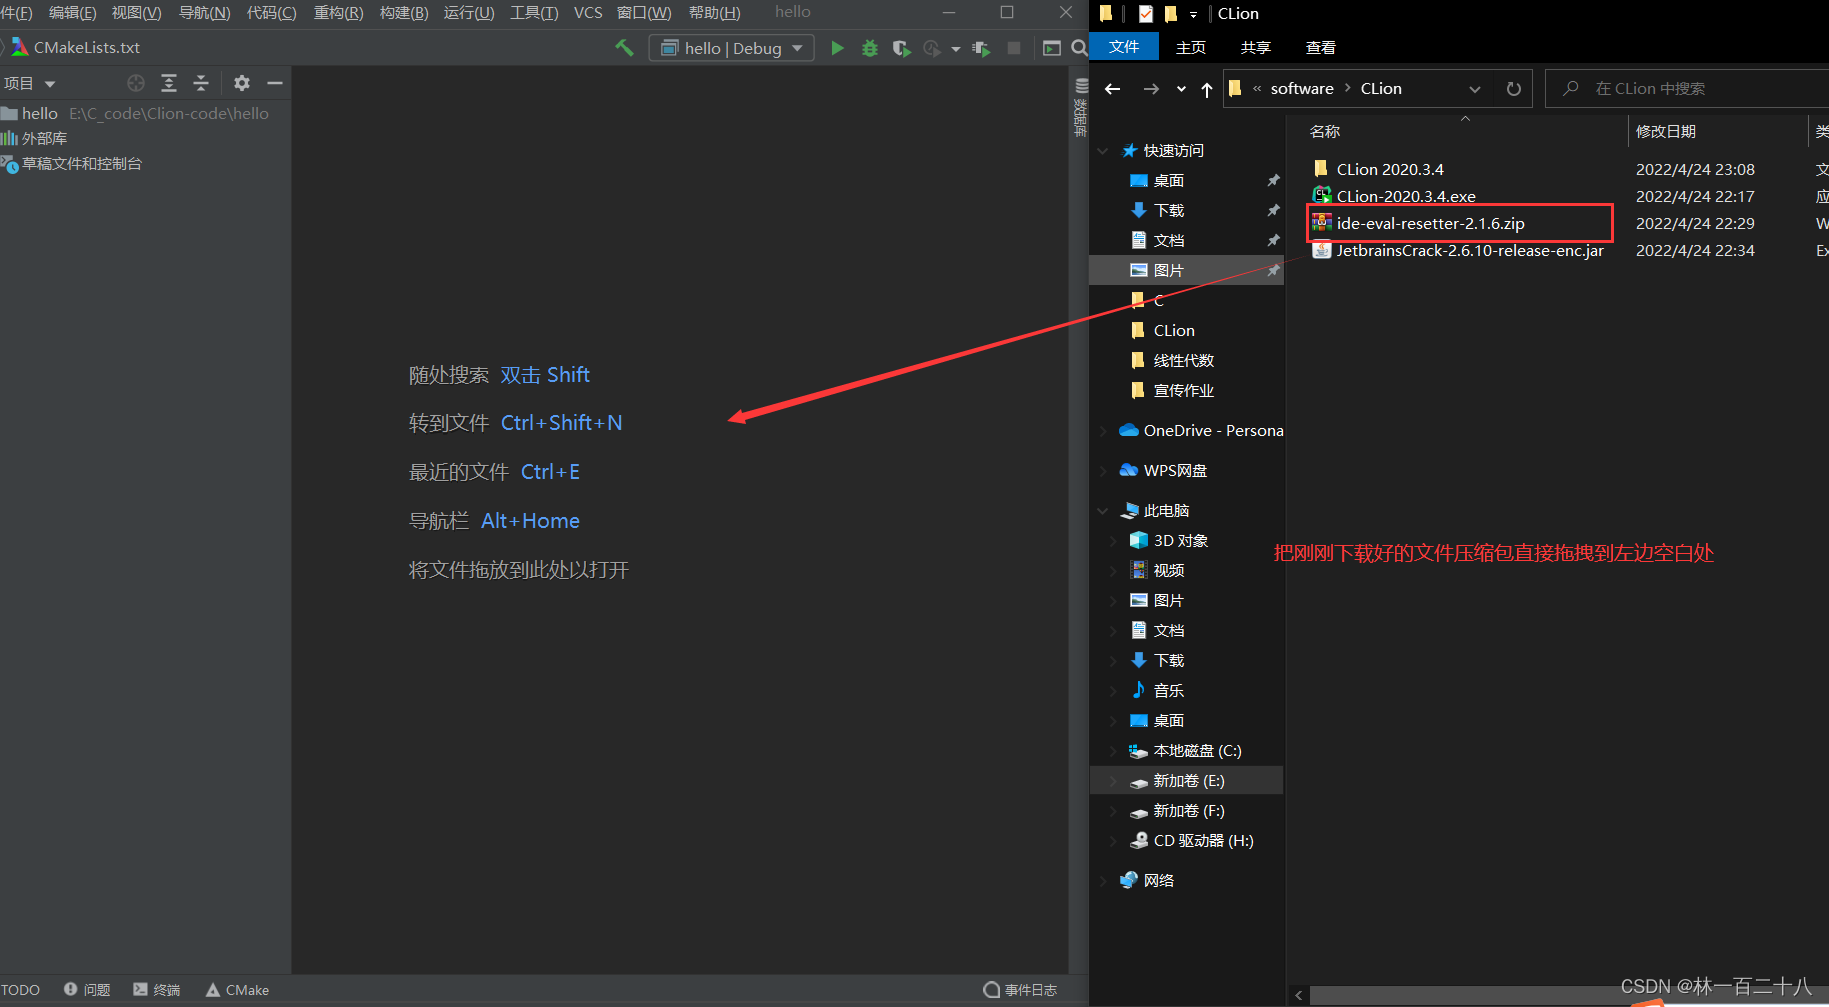
Task: Collapse the 快速访问 tree node
Action: point(1103,151)
